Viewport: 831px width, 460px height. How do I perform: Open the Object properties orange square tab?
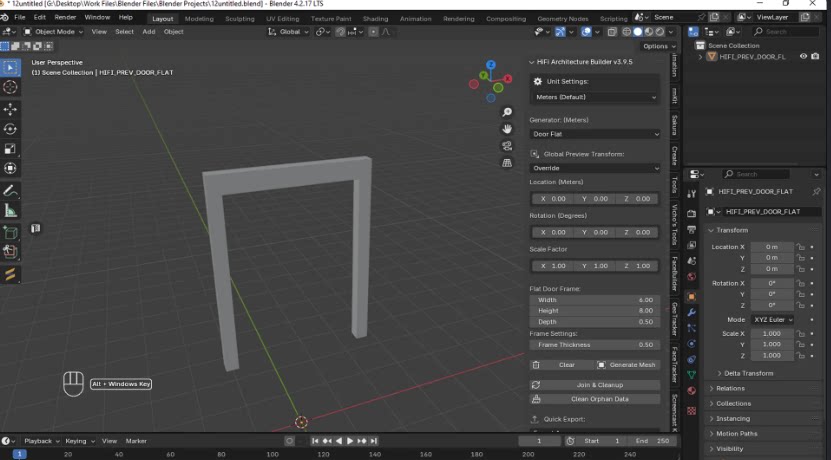point(691,297)
